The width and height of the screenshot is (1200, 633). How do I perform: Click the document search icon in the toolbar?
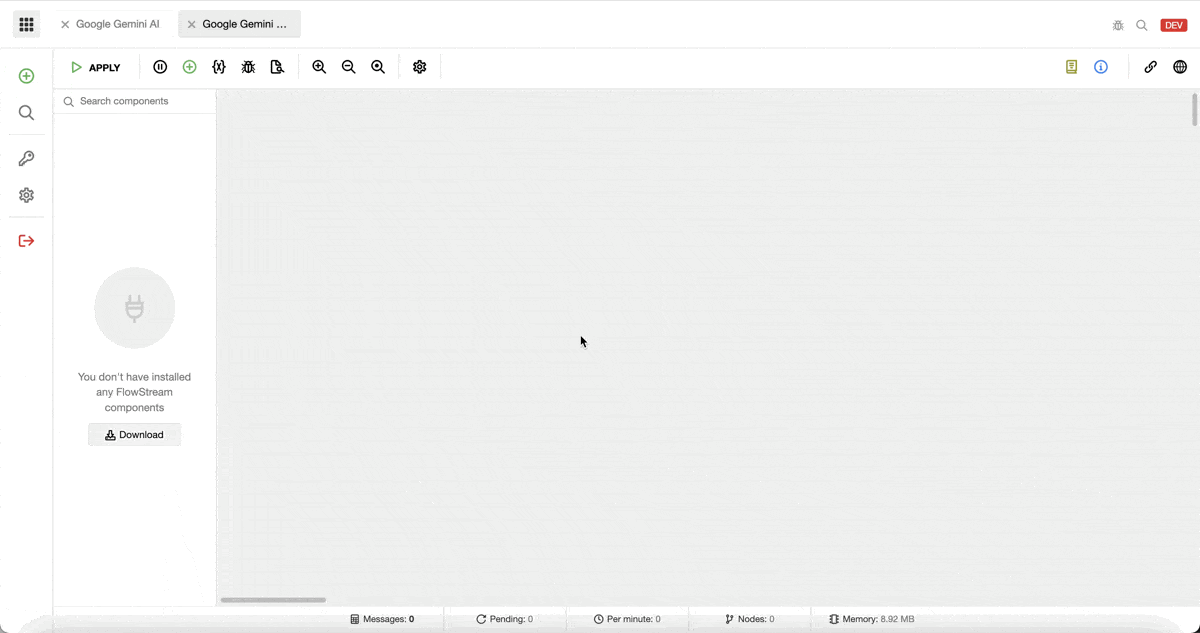(277, 67)
